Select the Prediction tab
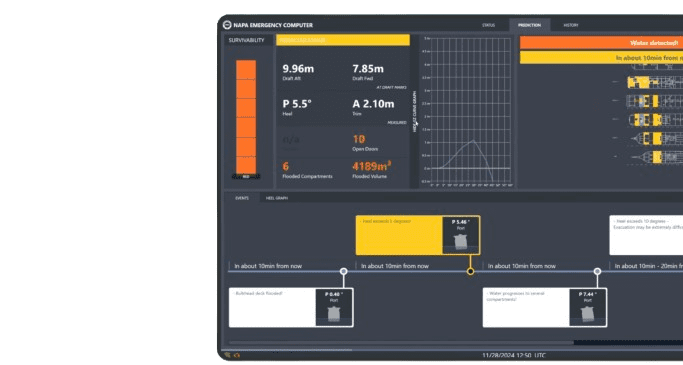 click(529, 25)
